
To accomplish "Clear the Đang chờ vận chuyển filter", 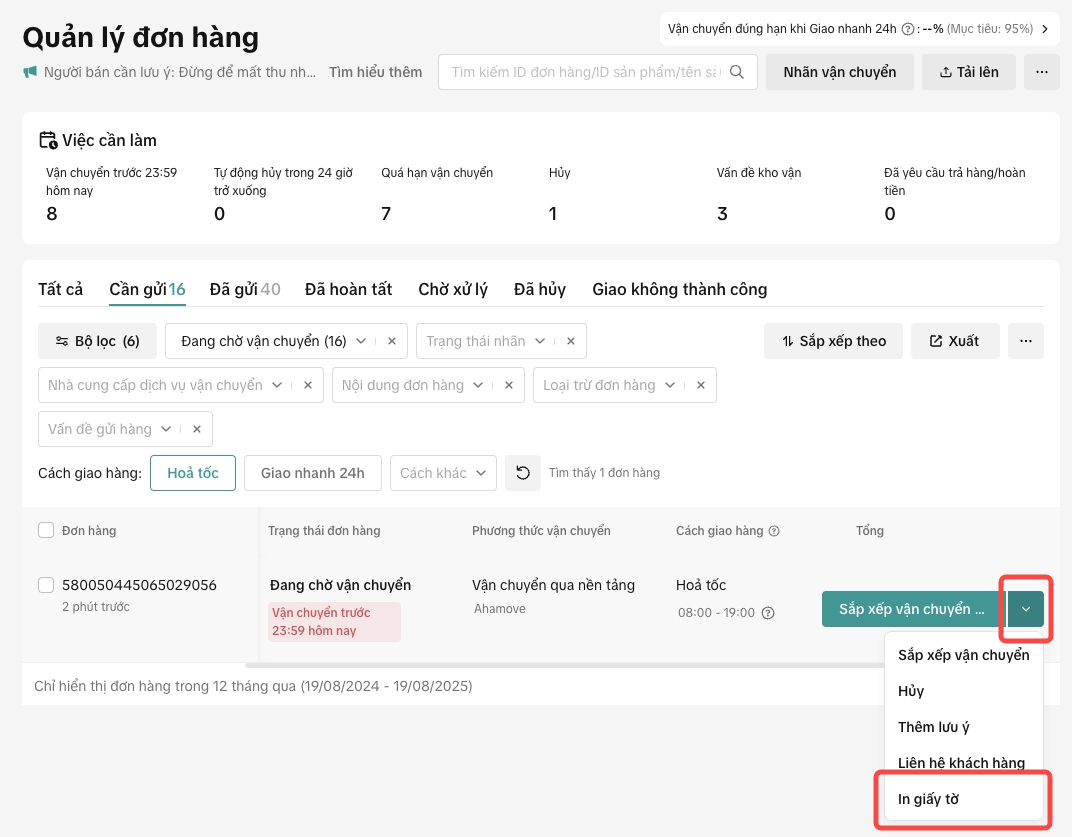I will 392,341.
